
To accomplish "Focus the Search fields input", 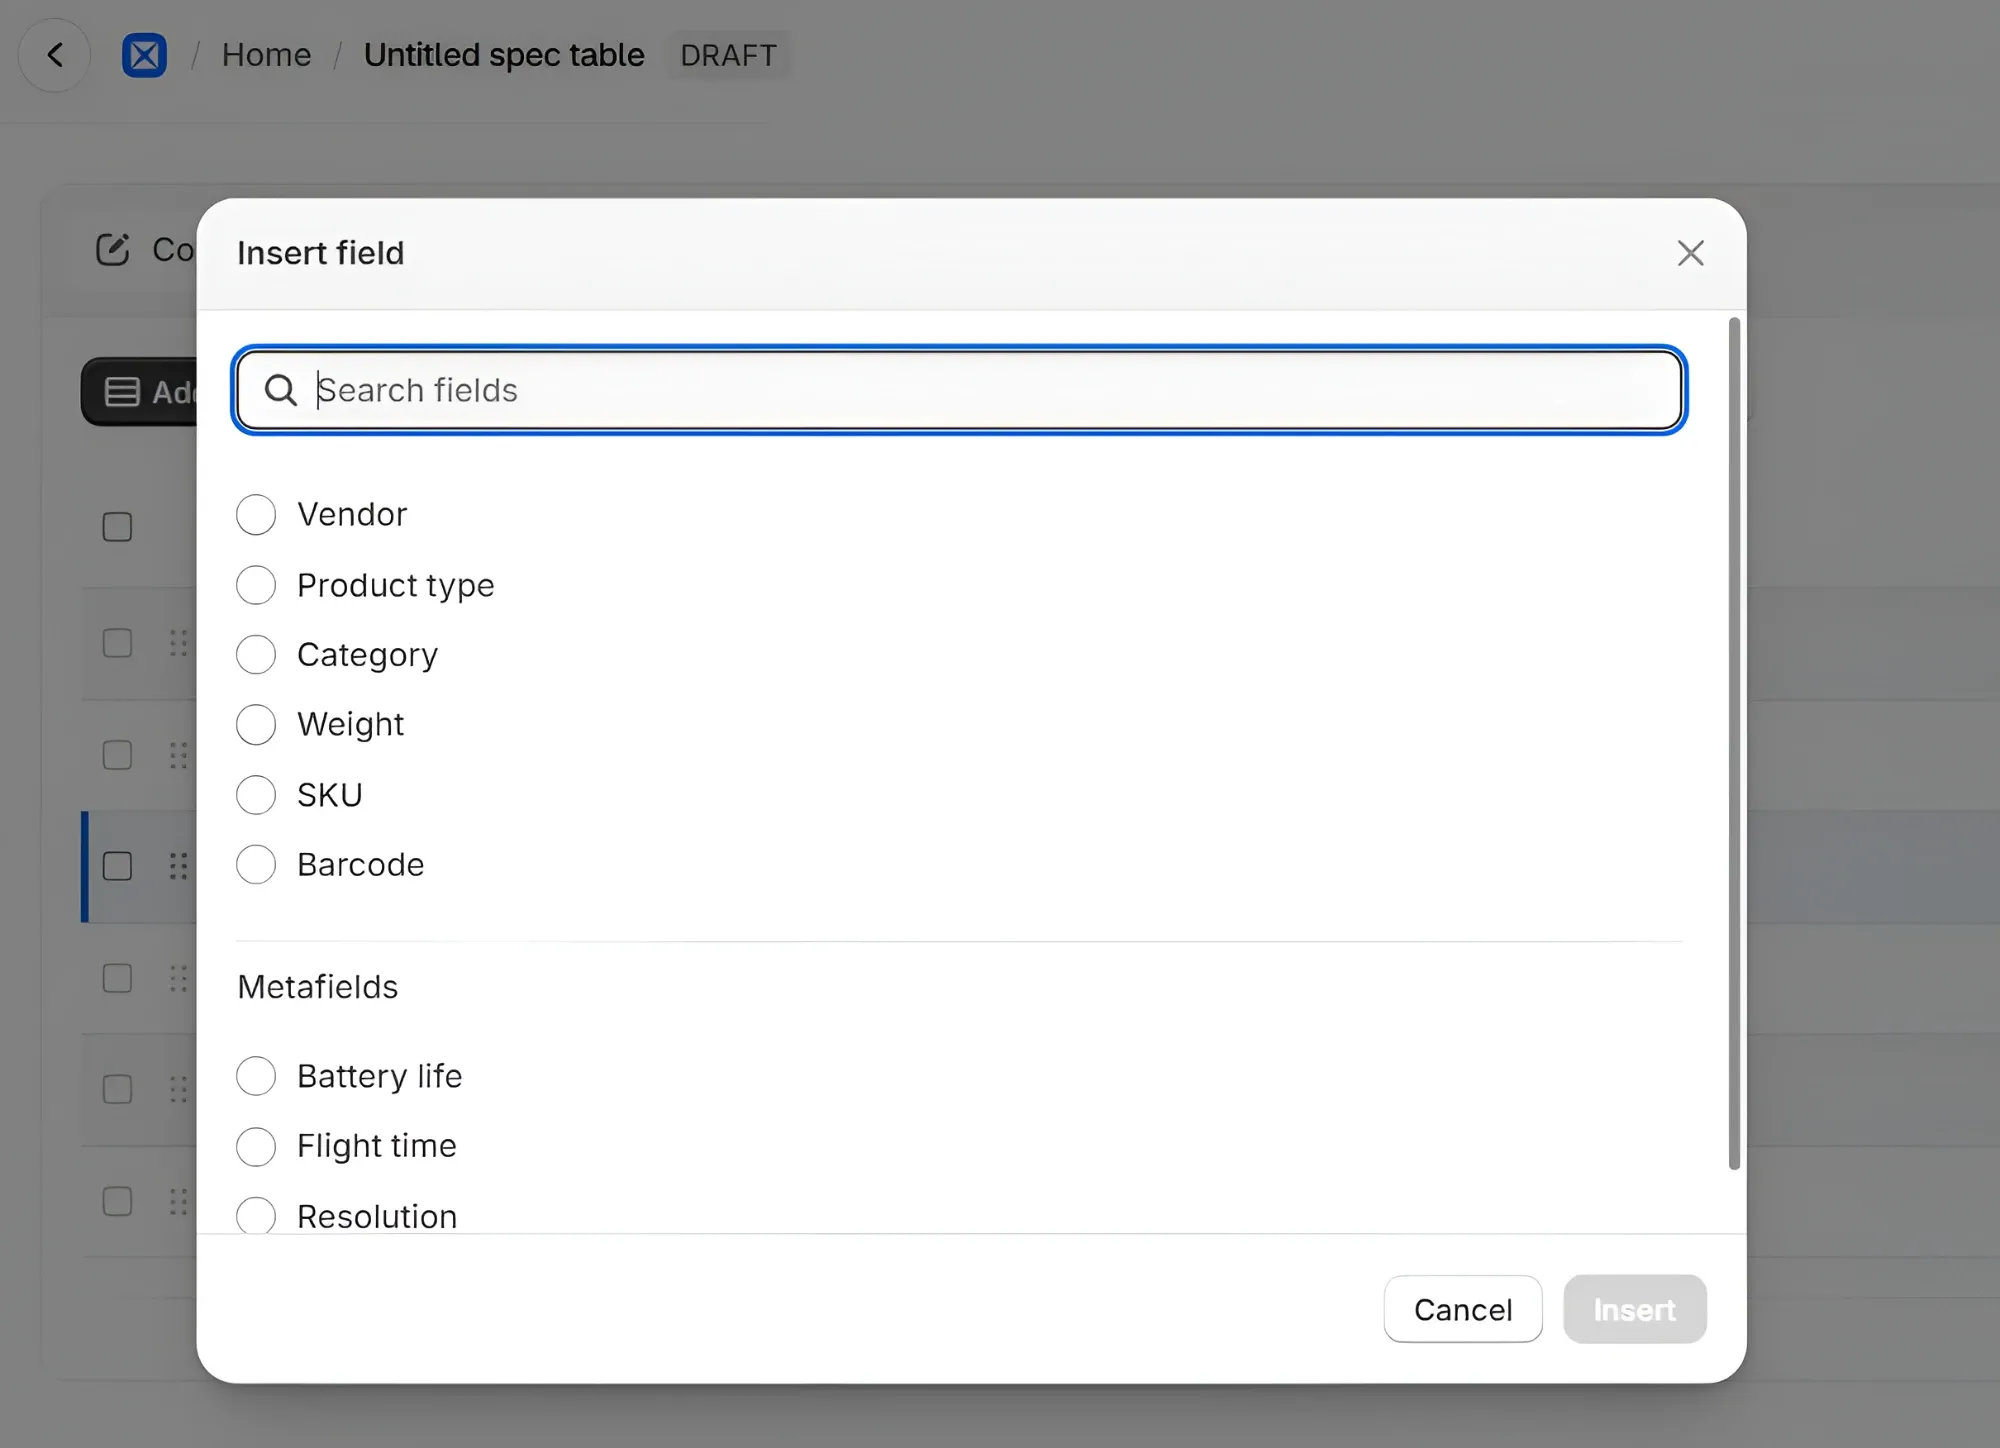I will click(959, 390).
